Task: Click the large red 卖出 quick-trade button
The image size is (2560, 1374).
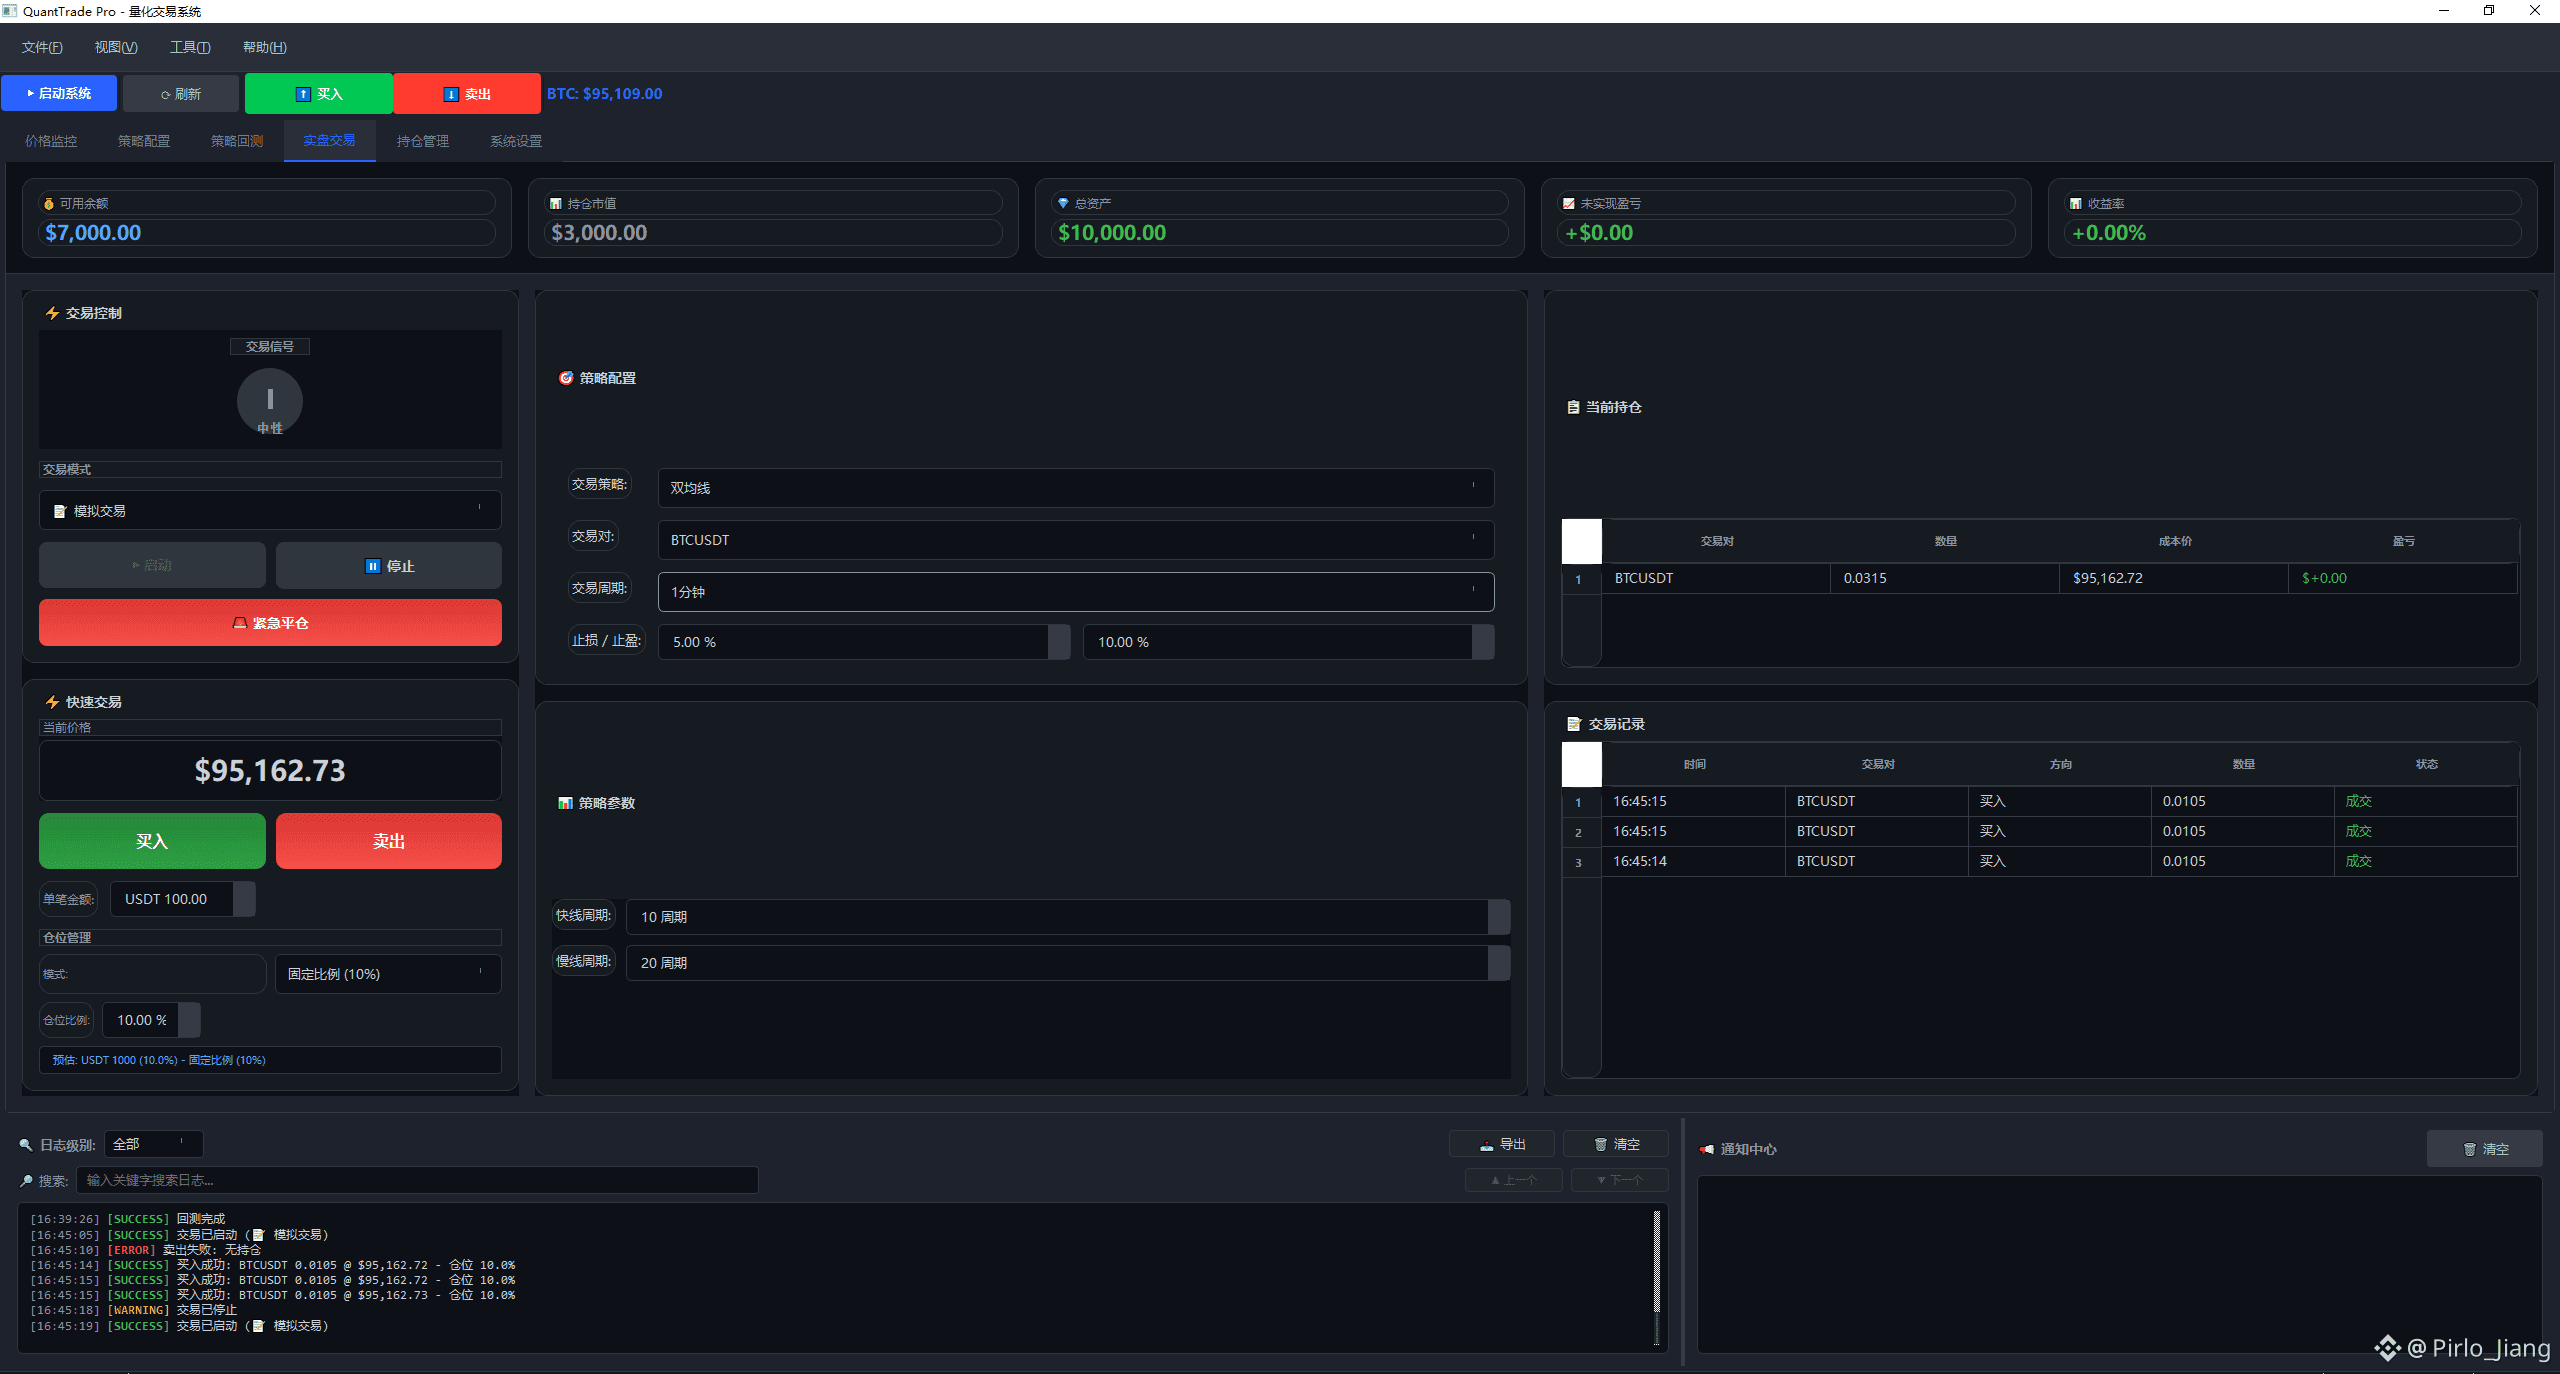Action: click(389, 841)
